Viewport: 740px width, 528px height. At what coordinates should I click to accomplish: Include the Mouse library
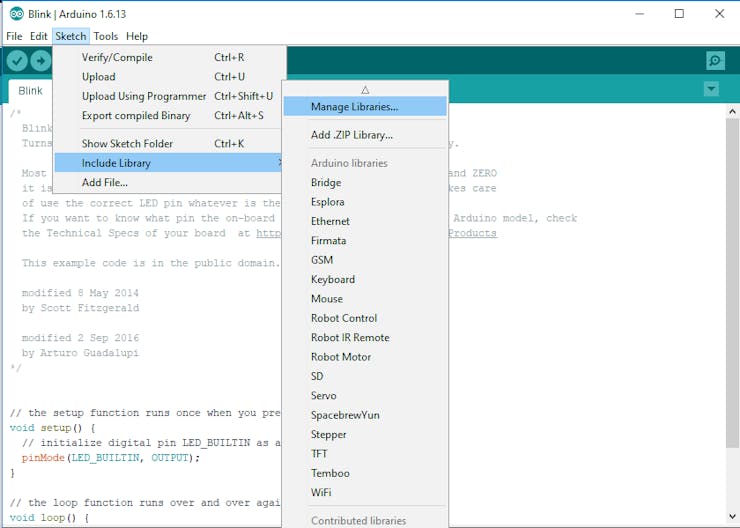click(x=365, y=299)
